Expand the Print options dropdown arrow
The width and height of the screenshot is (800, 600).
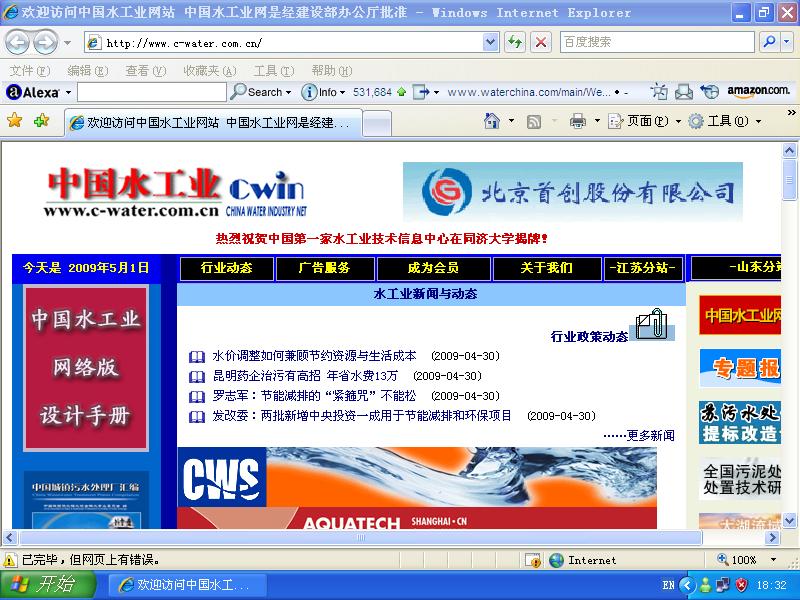(x=597, y=121)
